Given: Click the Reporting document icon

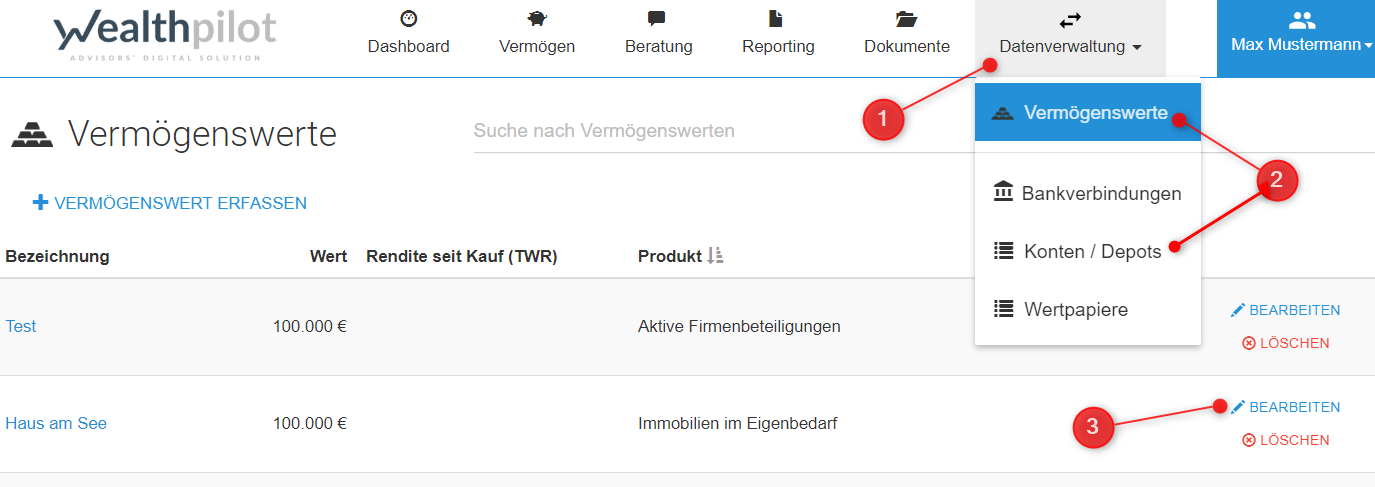Looking at the screenshot, I should tap(777, 18).
